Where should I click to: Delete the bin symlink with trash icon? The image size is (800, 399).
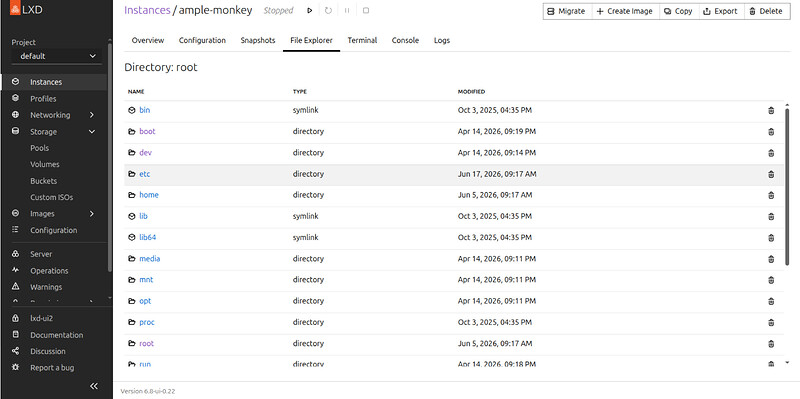coord(771,110)
